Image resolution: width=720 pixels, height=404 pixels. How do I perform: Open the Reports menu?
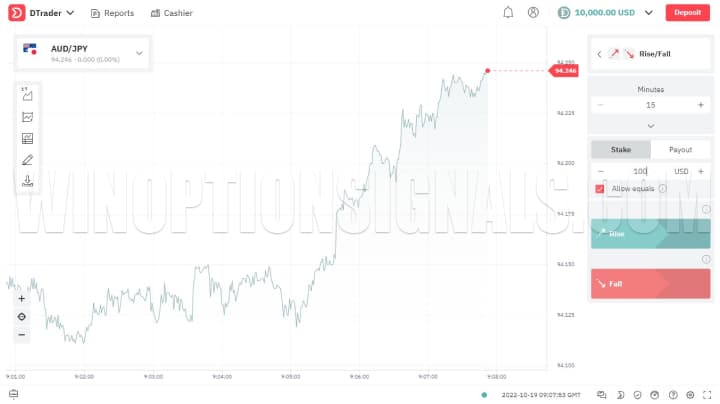click(x=111, y=13)
